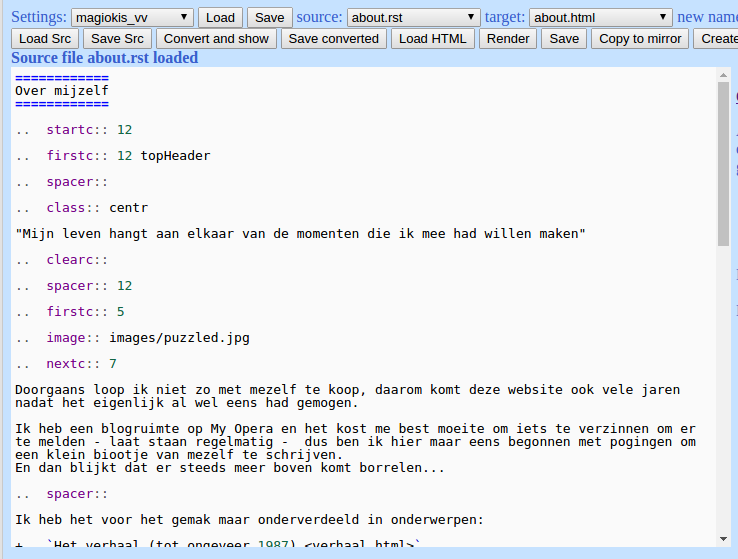Open the Settings dropdown showing magiokis_vv

tap(132, 18)
